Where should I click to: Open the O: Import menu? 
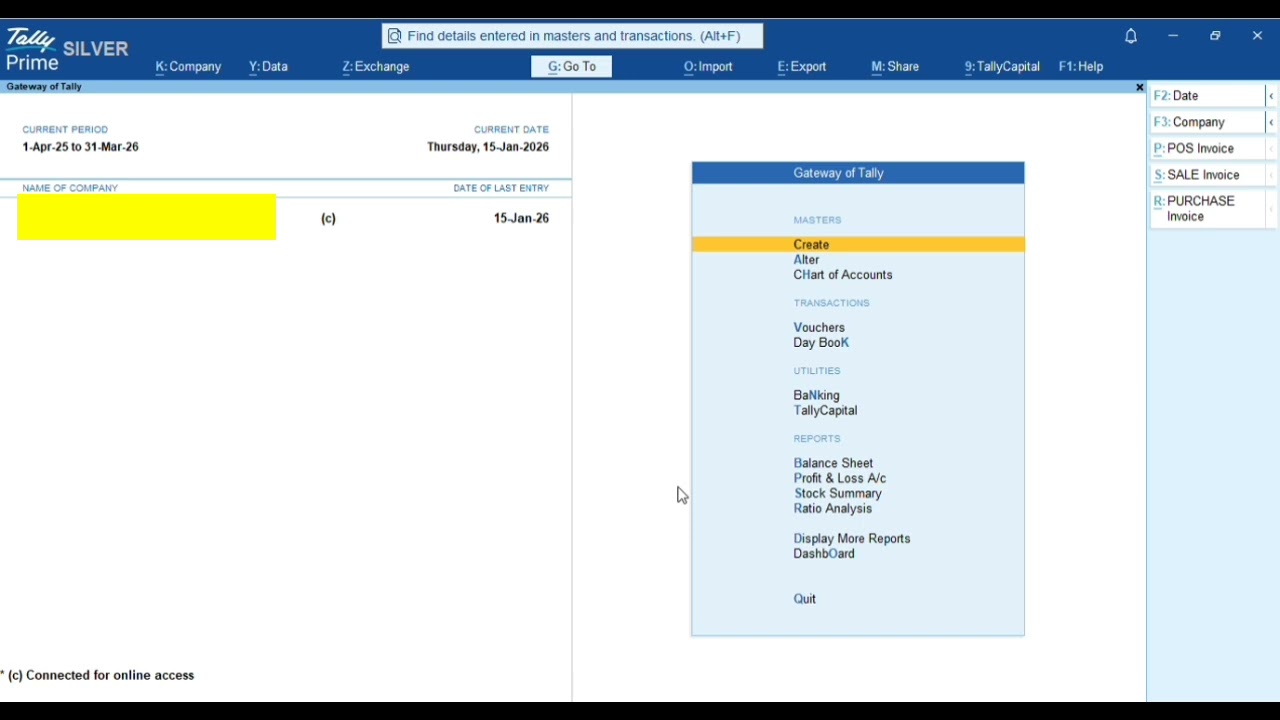708,67
